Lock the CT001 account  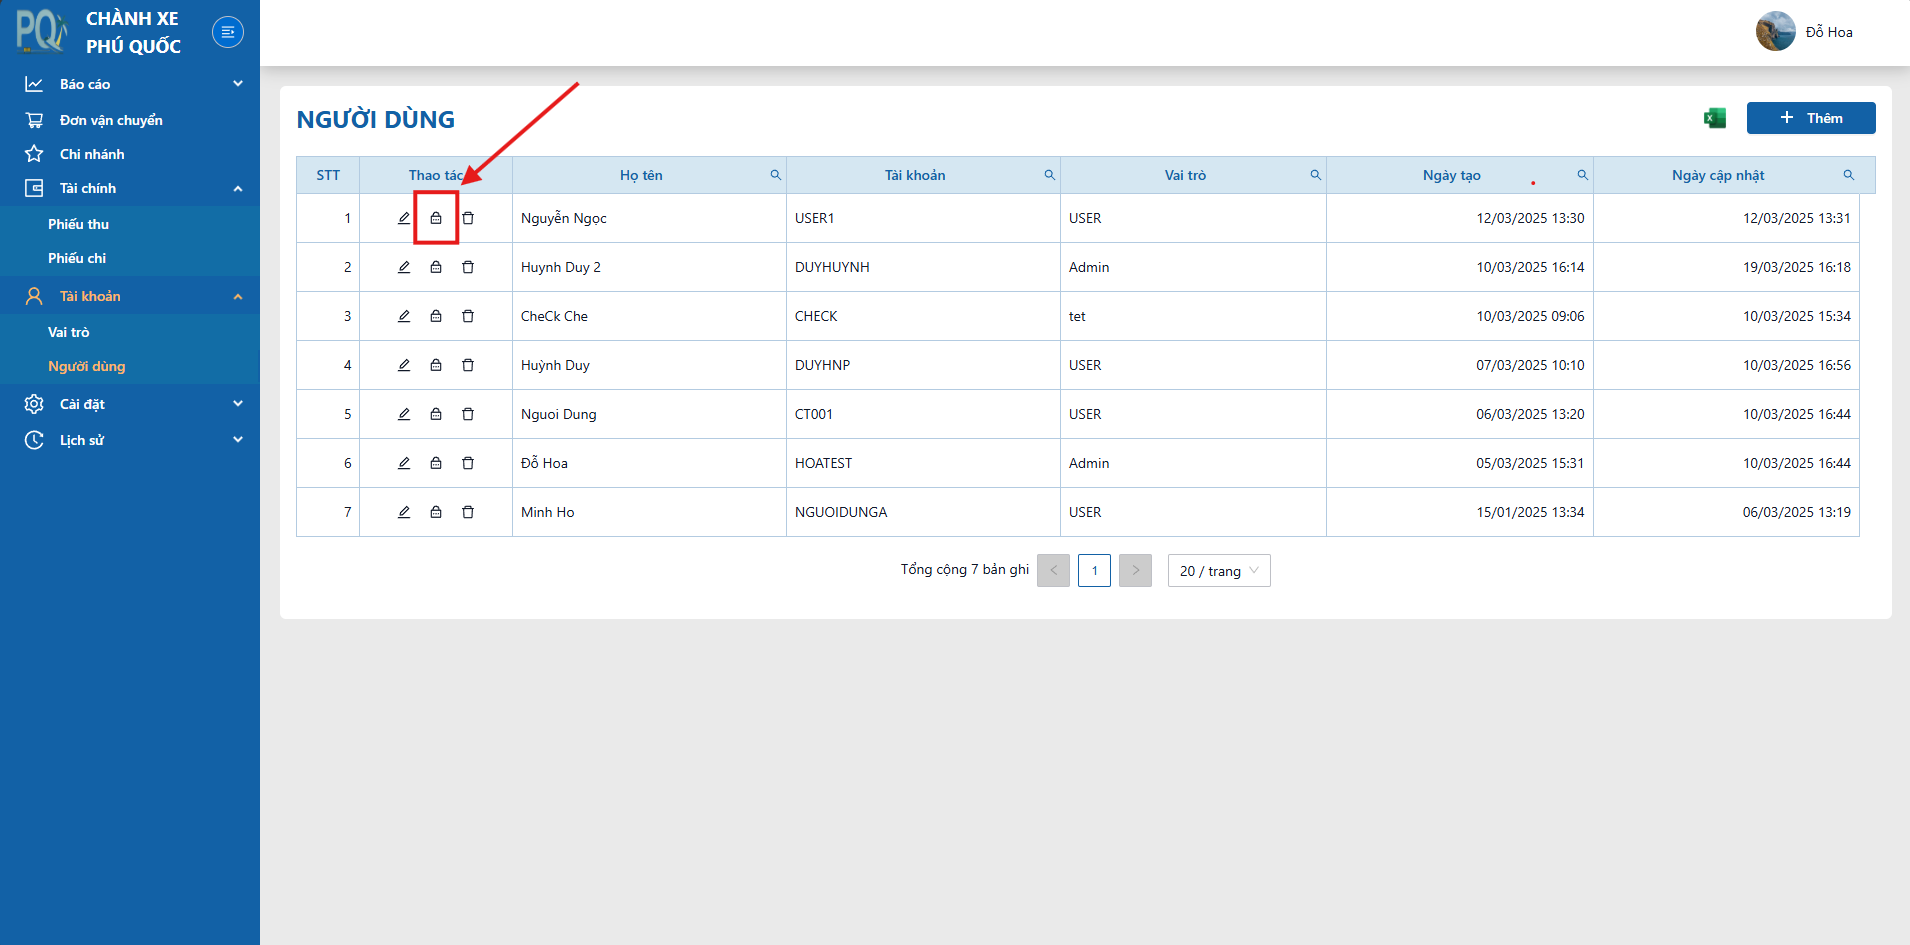click(436, 414)
